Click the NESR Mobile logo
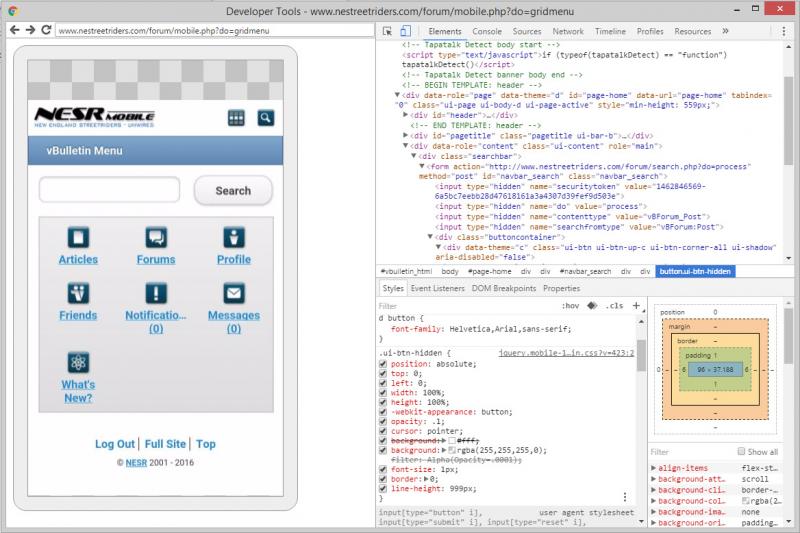This screenshot has height=533, width=800. point(94,117)
